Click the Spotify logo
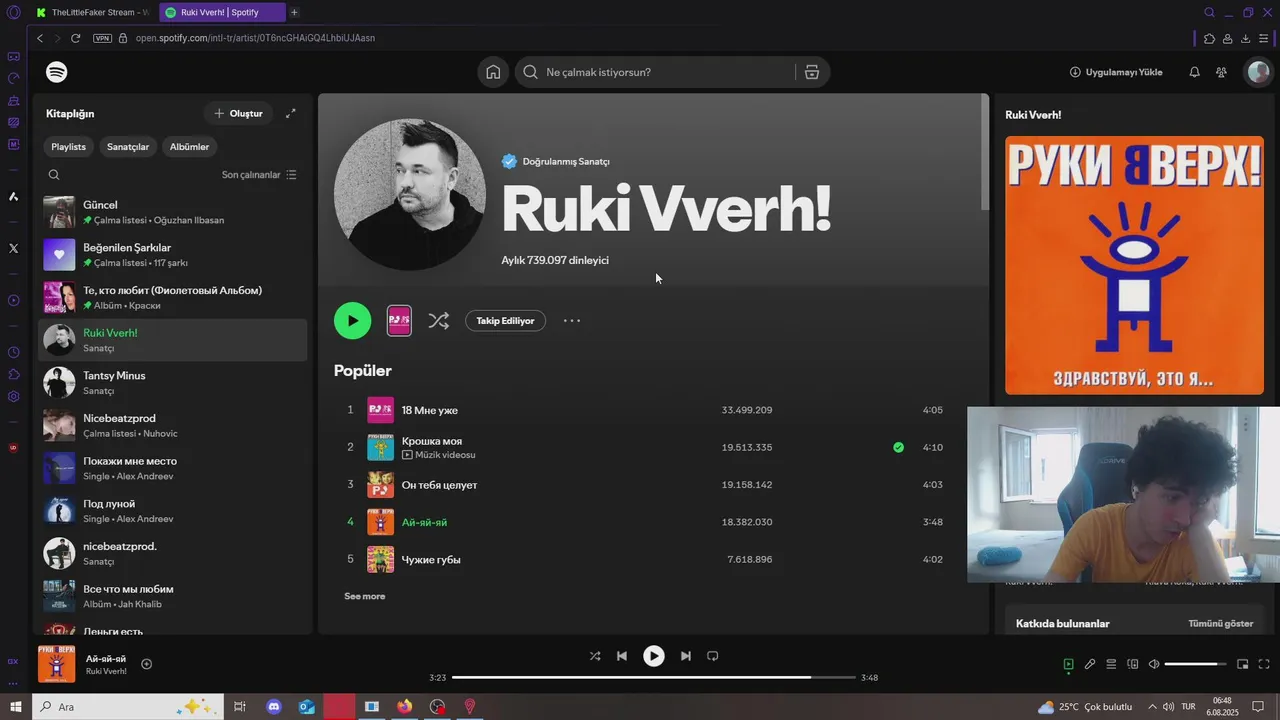 pyautogui.click(x=57, y=72)
